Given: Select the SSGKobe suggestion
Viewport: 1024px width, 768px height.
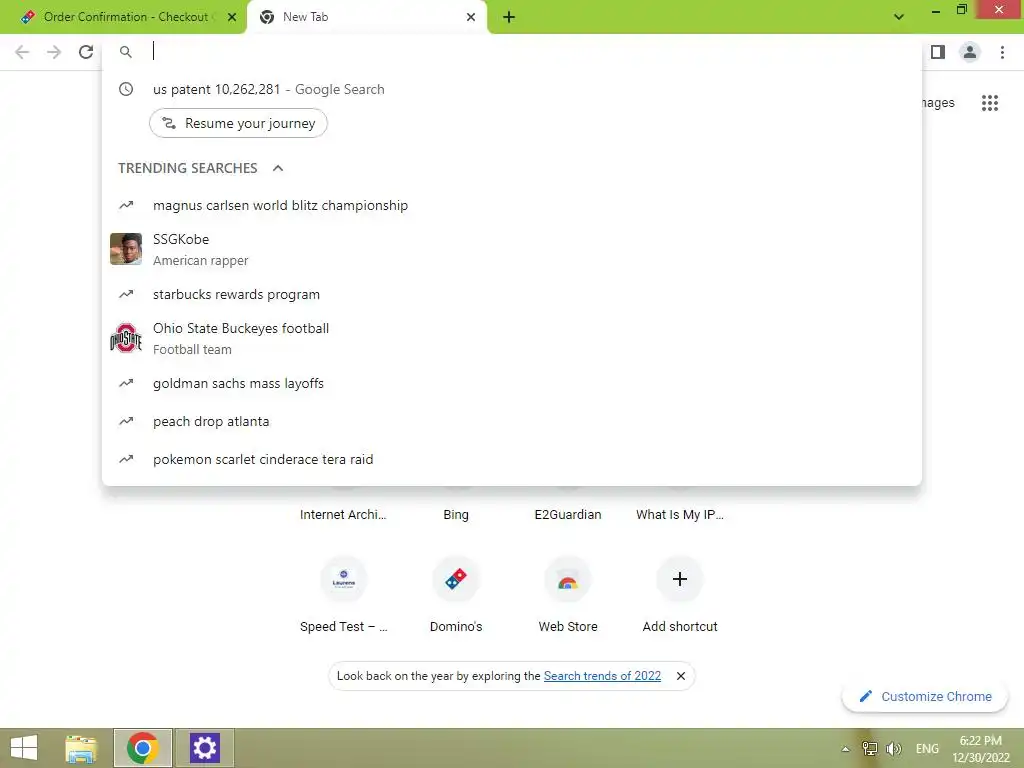Looking at the screenshot, I should pyautogui.click(x=512, y=249).
